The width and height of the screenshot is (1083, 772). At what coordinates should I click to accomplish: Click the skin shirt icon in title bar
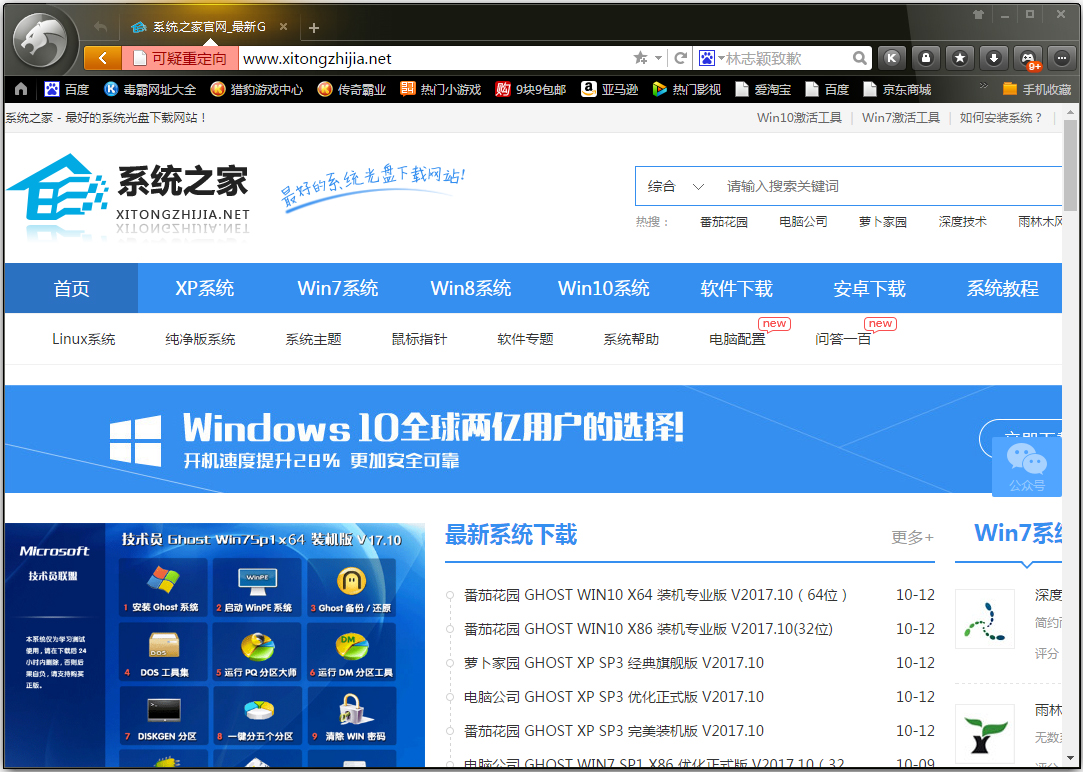click(978, 15)
